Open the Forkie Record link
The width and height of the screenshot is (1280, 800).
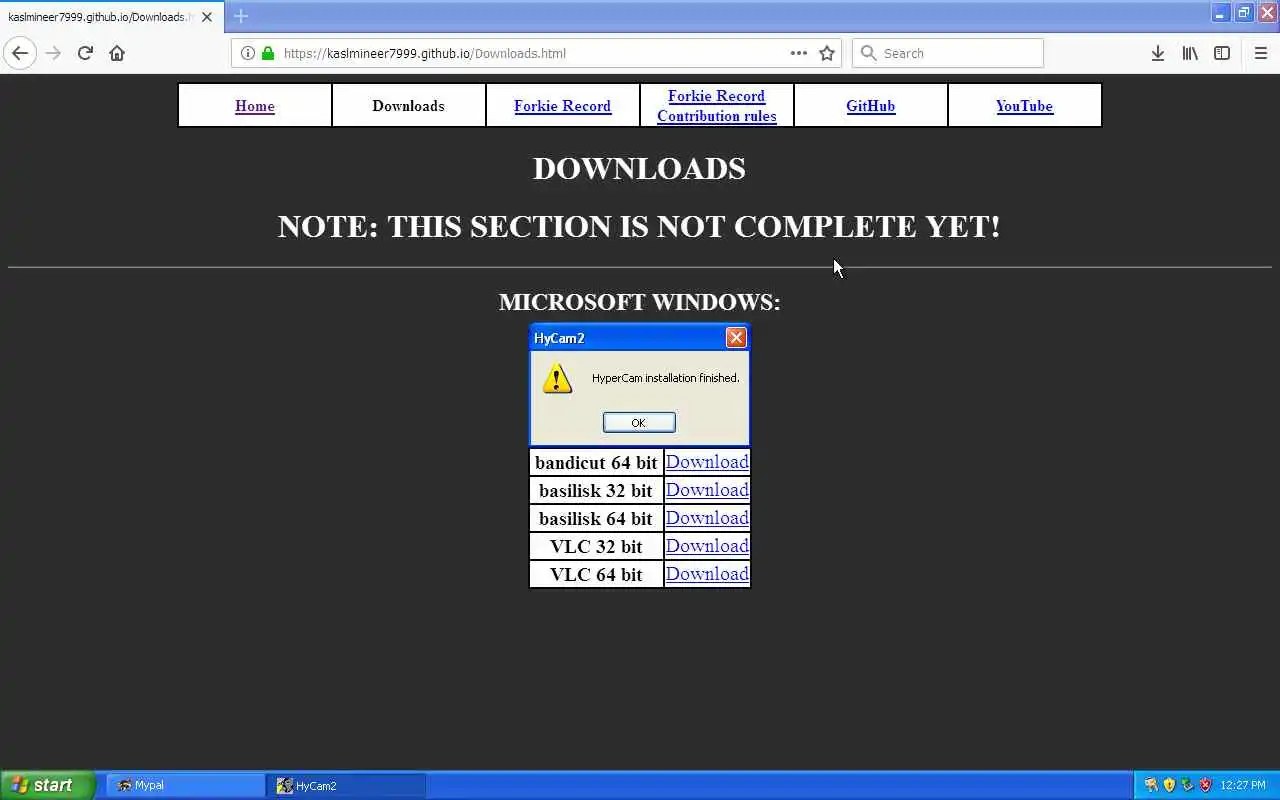[x=562, y=106]
